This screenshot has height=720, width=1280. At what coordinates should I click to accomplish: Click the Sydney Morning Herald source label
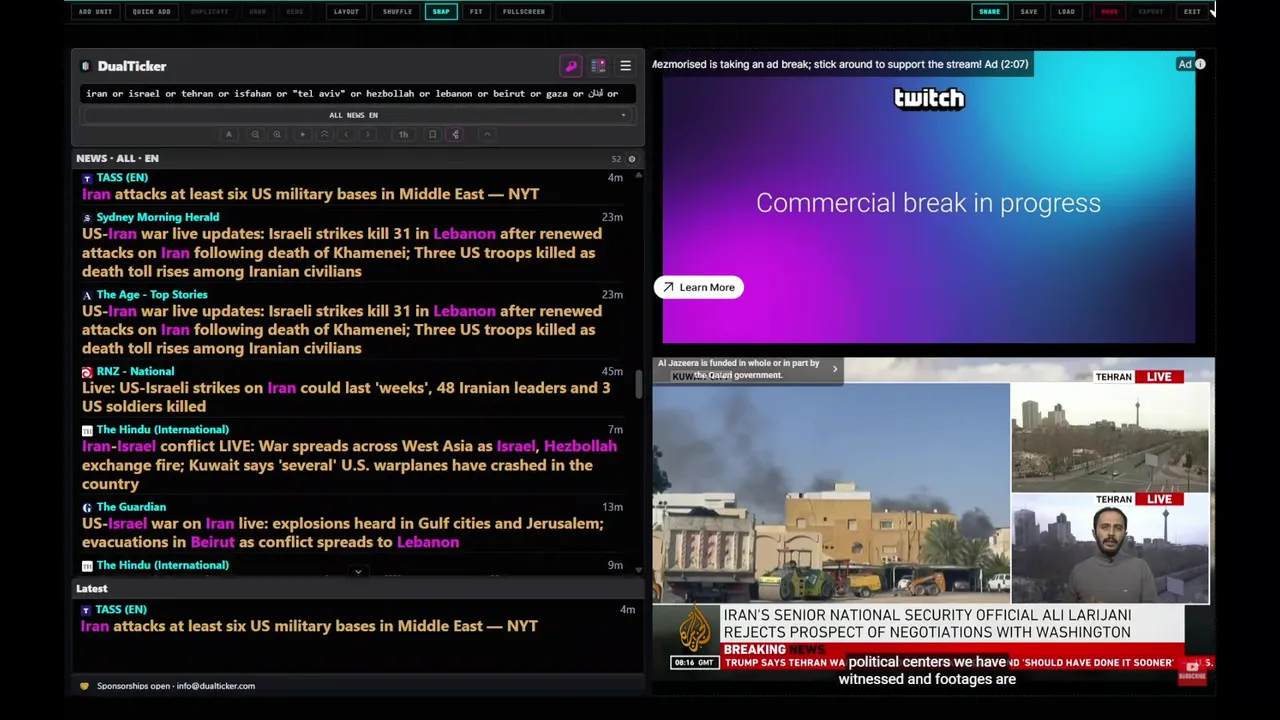tap(157, 217)
